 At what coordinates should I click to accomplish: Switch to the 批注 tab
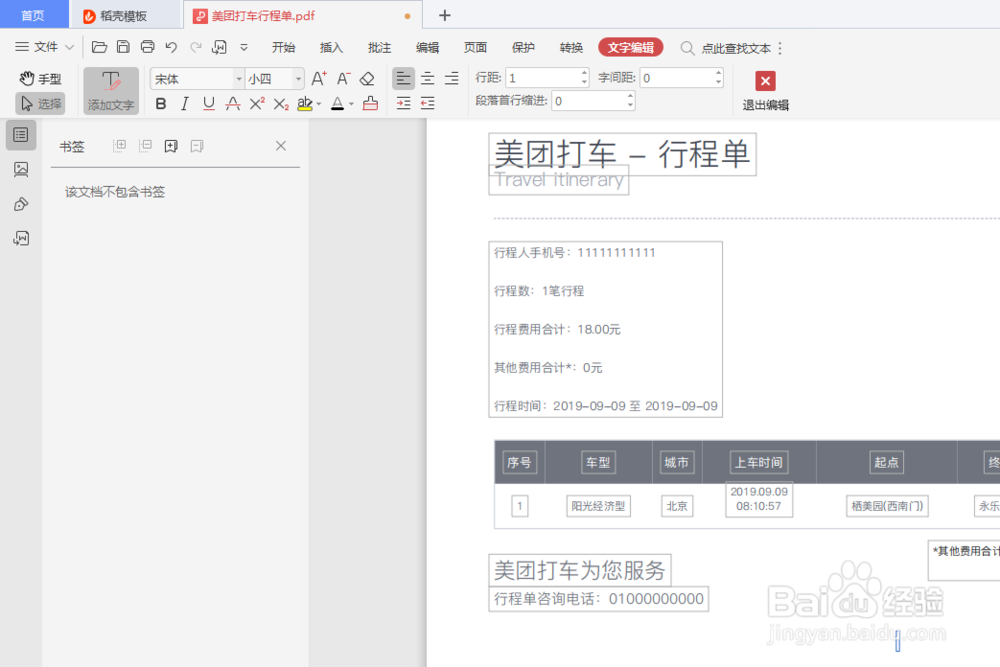click(379, 47)
